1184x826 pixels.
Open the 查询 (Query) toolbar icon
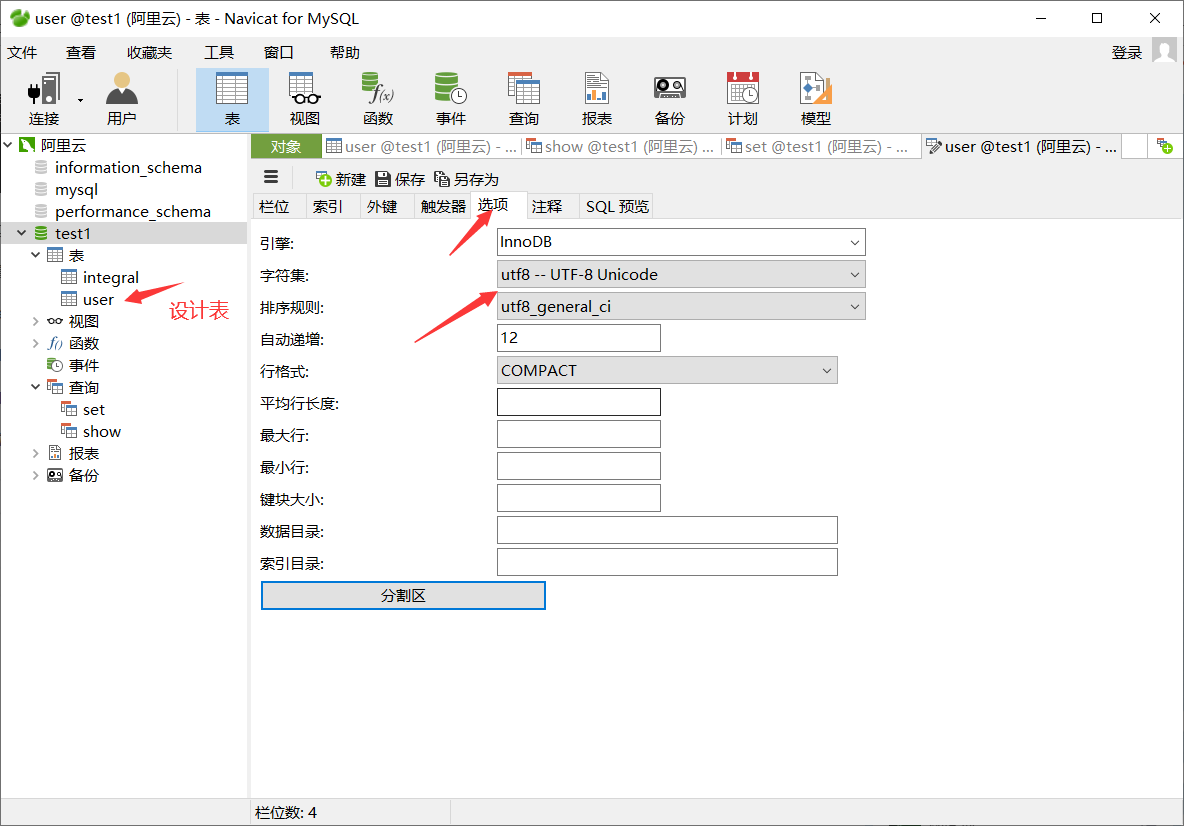[x=523, y=99]
